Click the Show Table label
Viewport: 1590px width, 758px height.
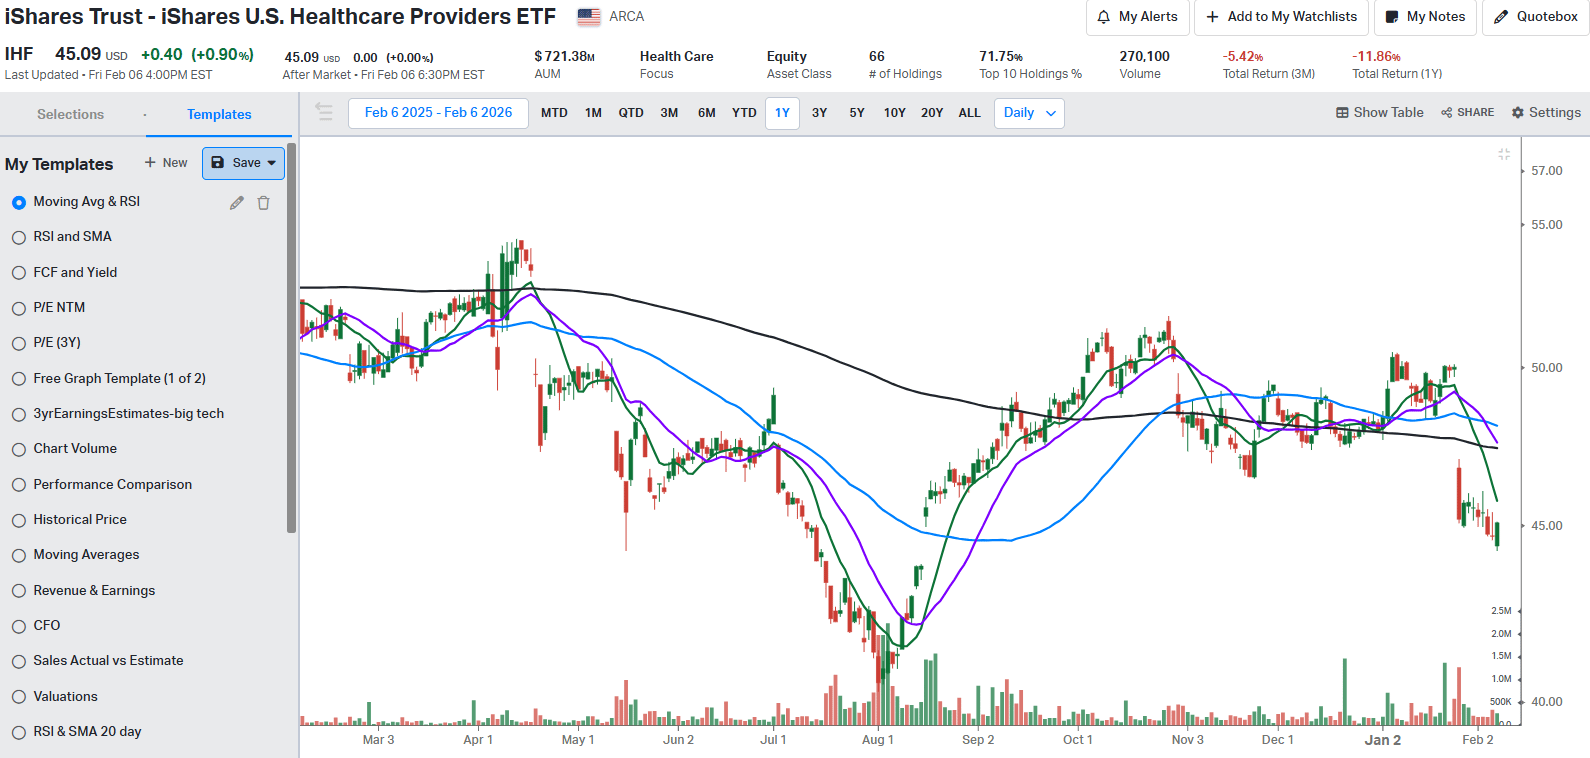1388,113
